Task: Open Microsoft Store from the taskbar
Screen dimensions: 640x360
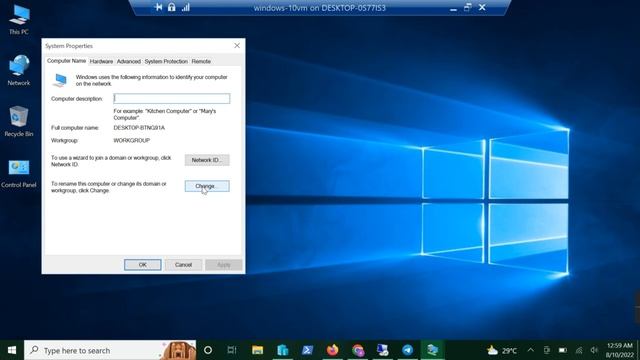Action: tap(282, 350)
